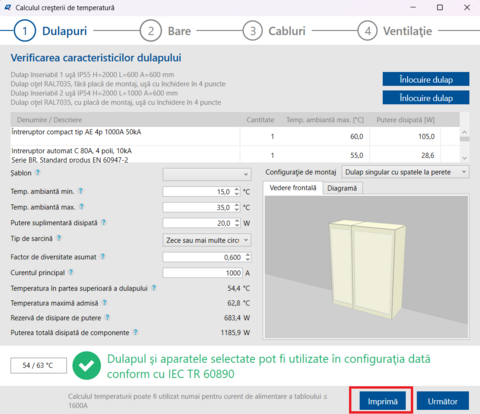Switch to the Diagramă tab
480x414 pixels.
pyautogui.click(x=342, y=188)
